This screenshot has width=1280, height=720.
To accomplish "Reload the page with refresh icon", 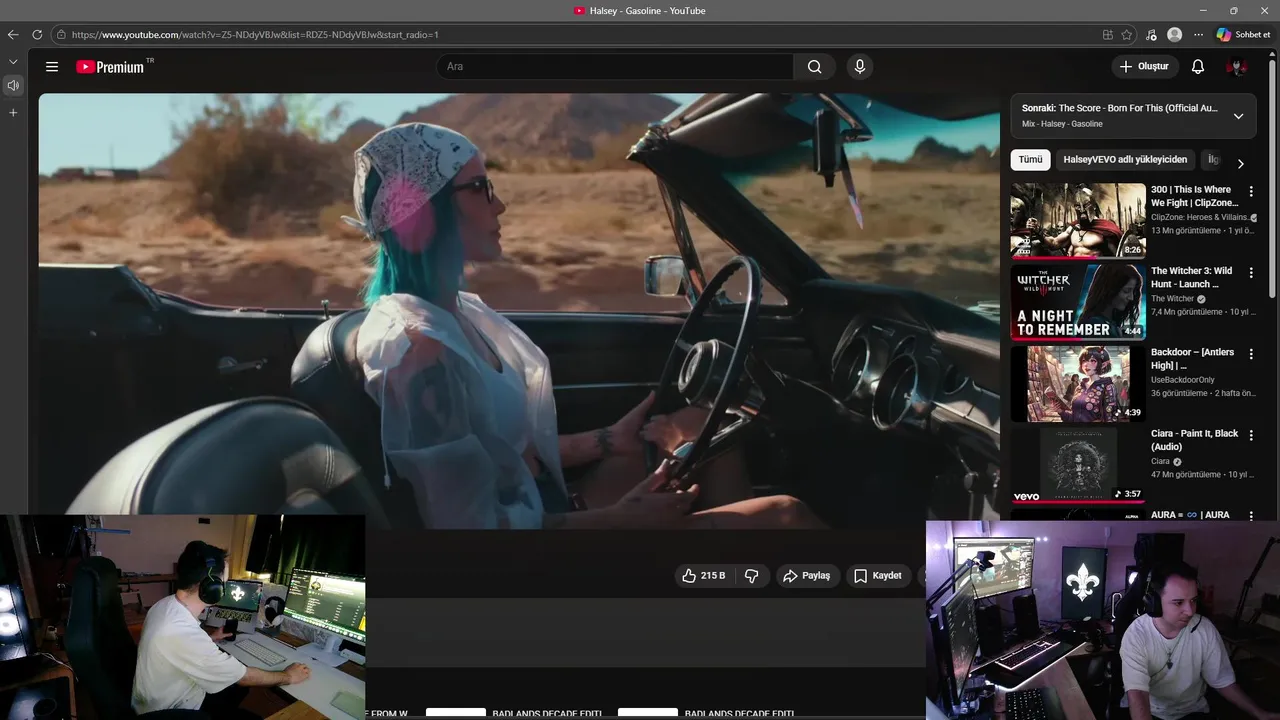I will (x=37, y=35).
